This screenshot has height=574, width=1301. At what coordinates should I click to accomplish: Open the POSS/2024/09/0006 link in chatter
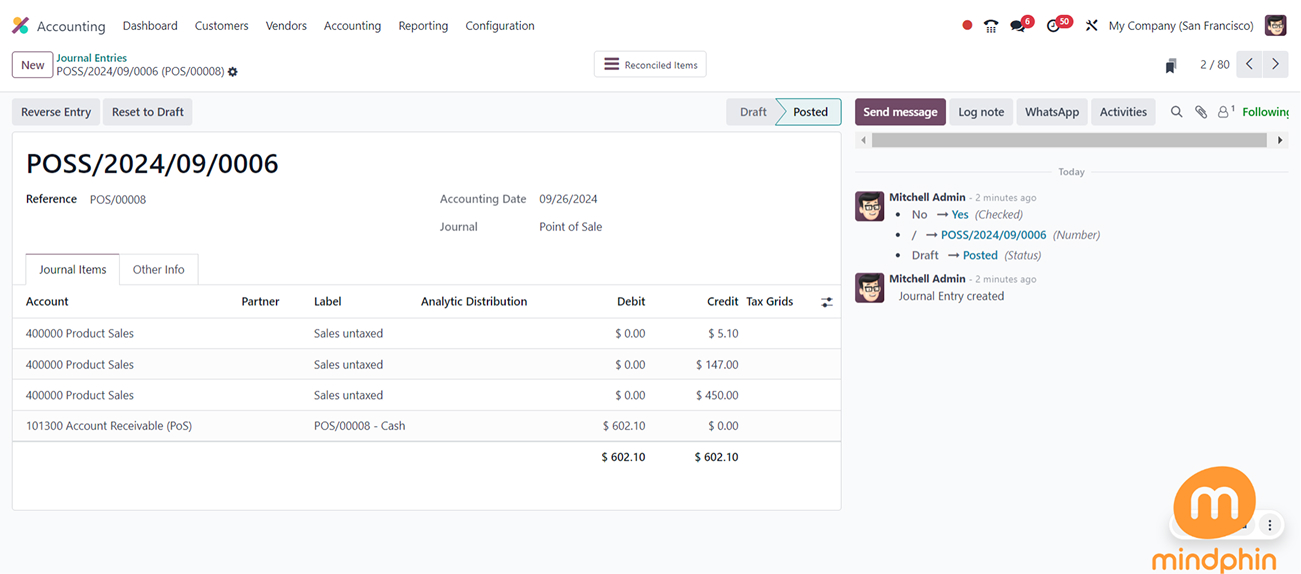point(993,235)
